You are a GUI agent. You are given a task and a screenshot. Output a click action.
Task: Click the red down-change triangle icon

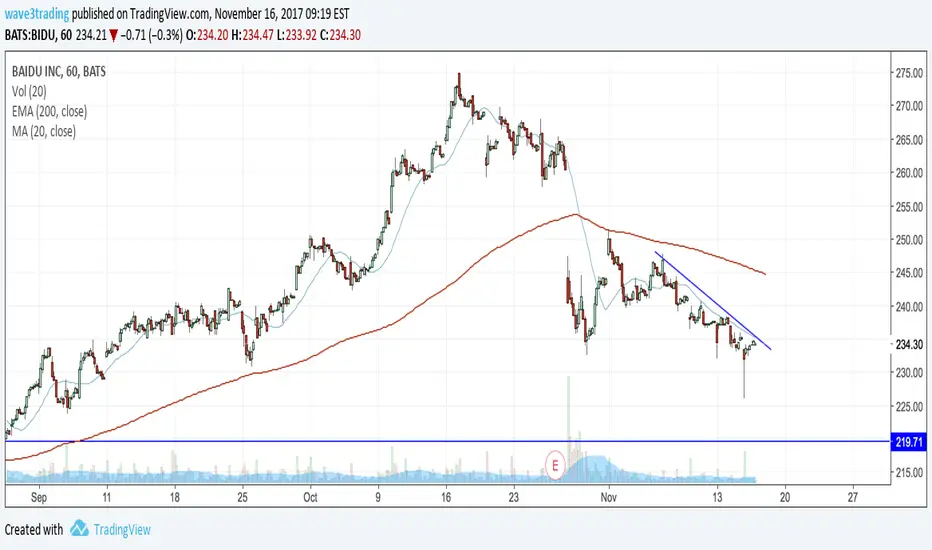(x=114, y=36)
